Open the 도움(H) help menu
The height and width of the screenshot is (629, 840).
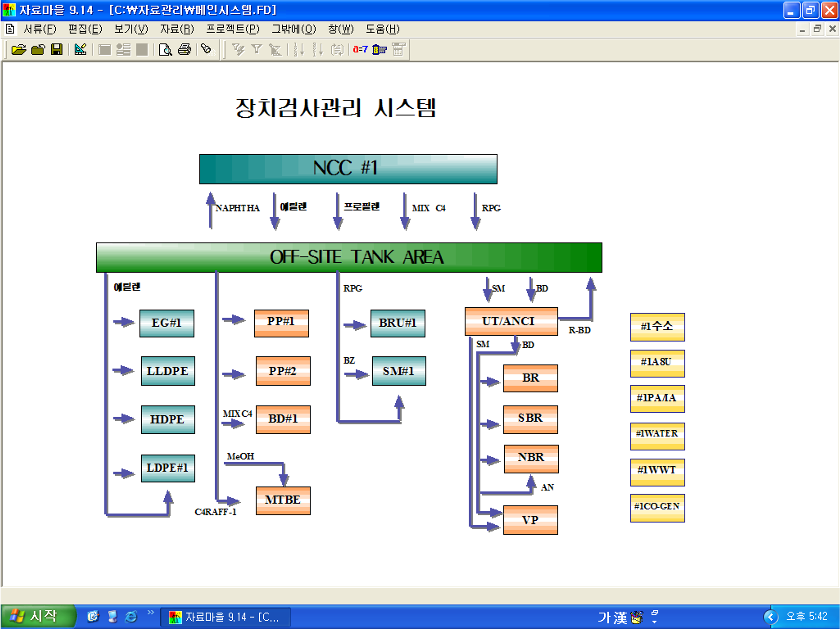382,29
